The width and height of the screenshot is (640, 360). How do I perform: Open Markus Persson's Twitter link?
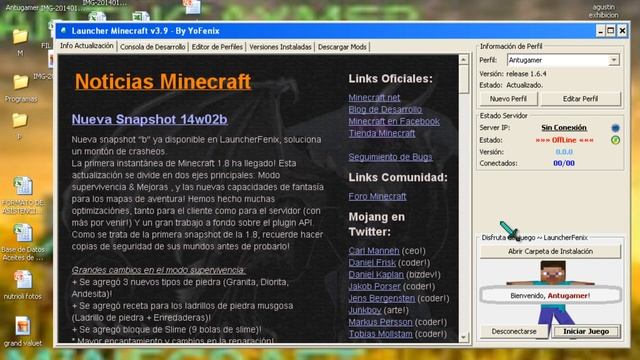tap(380, 322)
